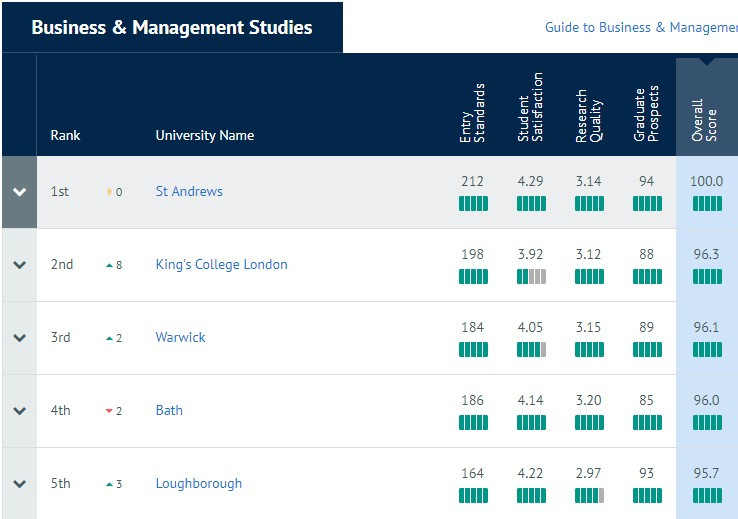The height and width of the screenshot is (519, 738).
Task: Open the Warwick university link
Action: (180, 337)
